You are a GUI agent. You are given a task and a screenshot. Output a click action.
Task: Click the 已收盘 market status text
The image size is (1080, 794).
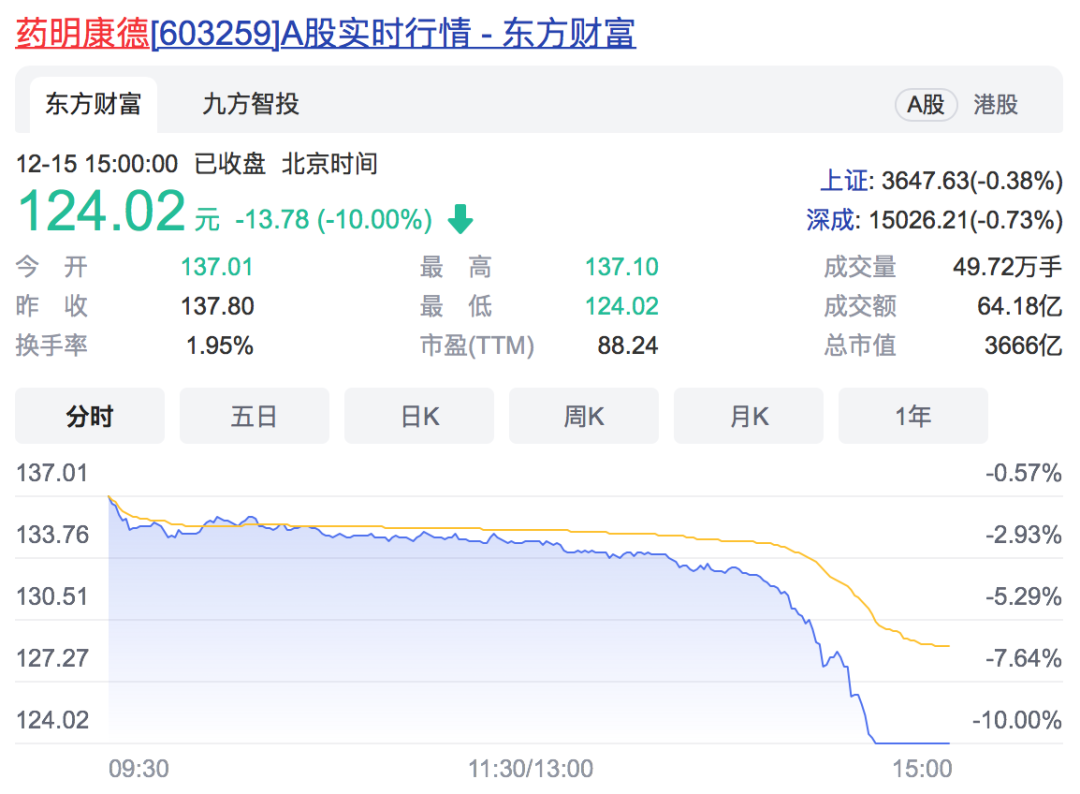[x=230, y=164]
